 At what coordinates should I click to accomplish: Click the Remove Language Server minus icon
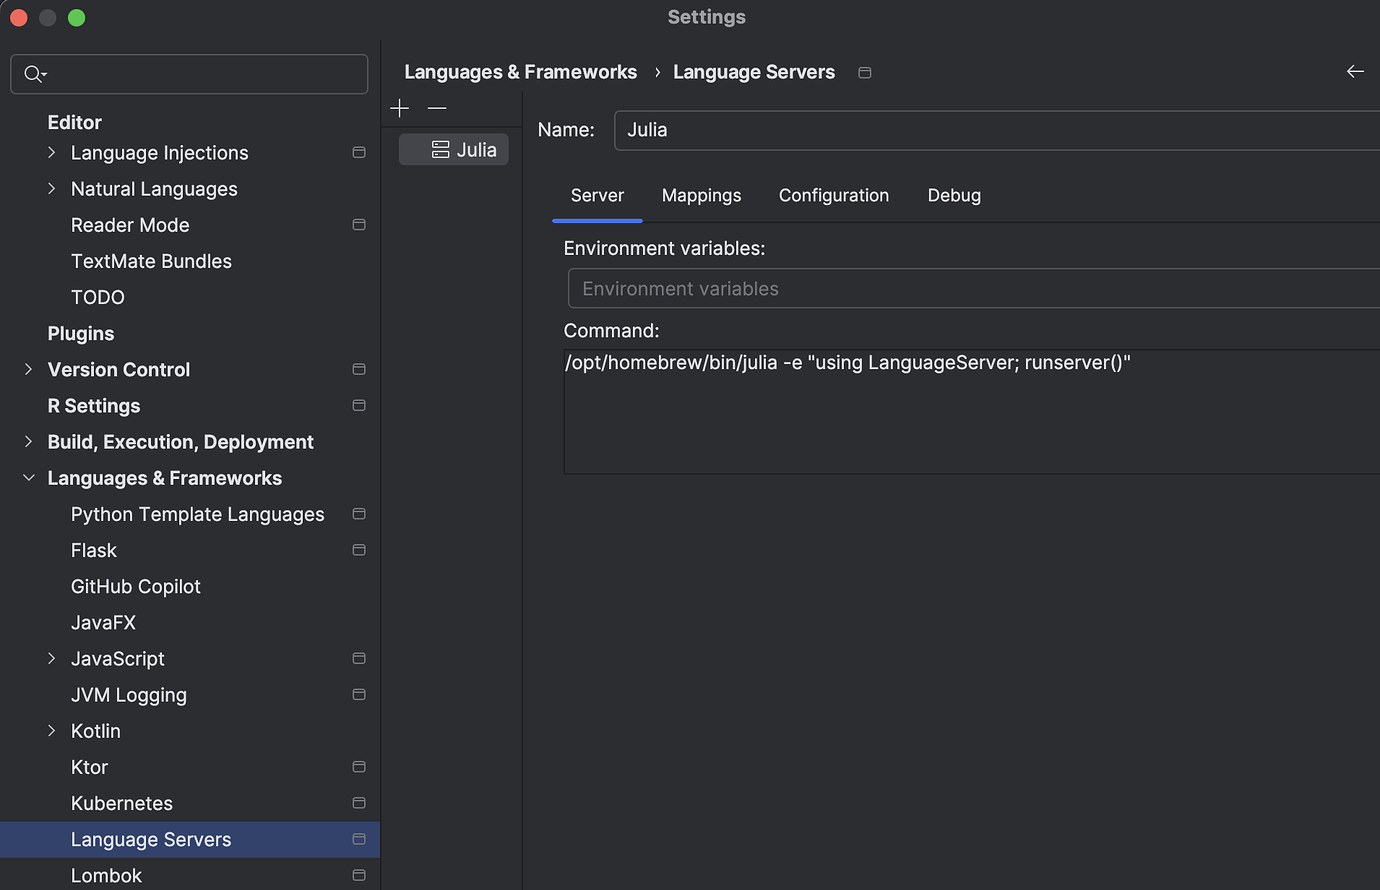point(436,107)
